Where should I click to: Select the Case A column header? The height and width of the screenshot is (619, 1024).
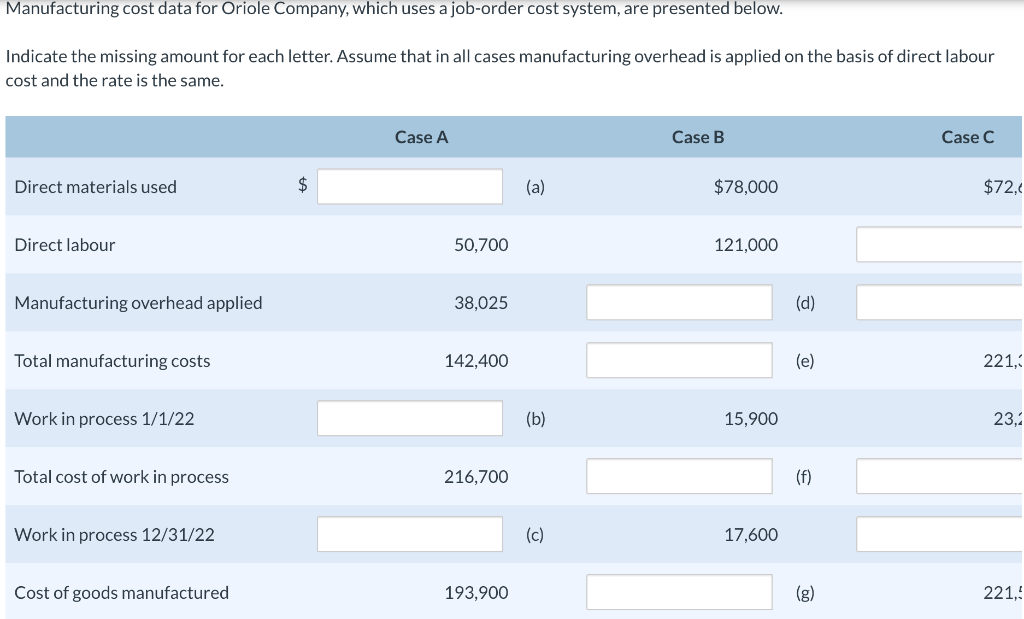point(420,137)
